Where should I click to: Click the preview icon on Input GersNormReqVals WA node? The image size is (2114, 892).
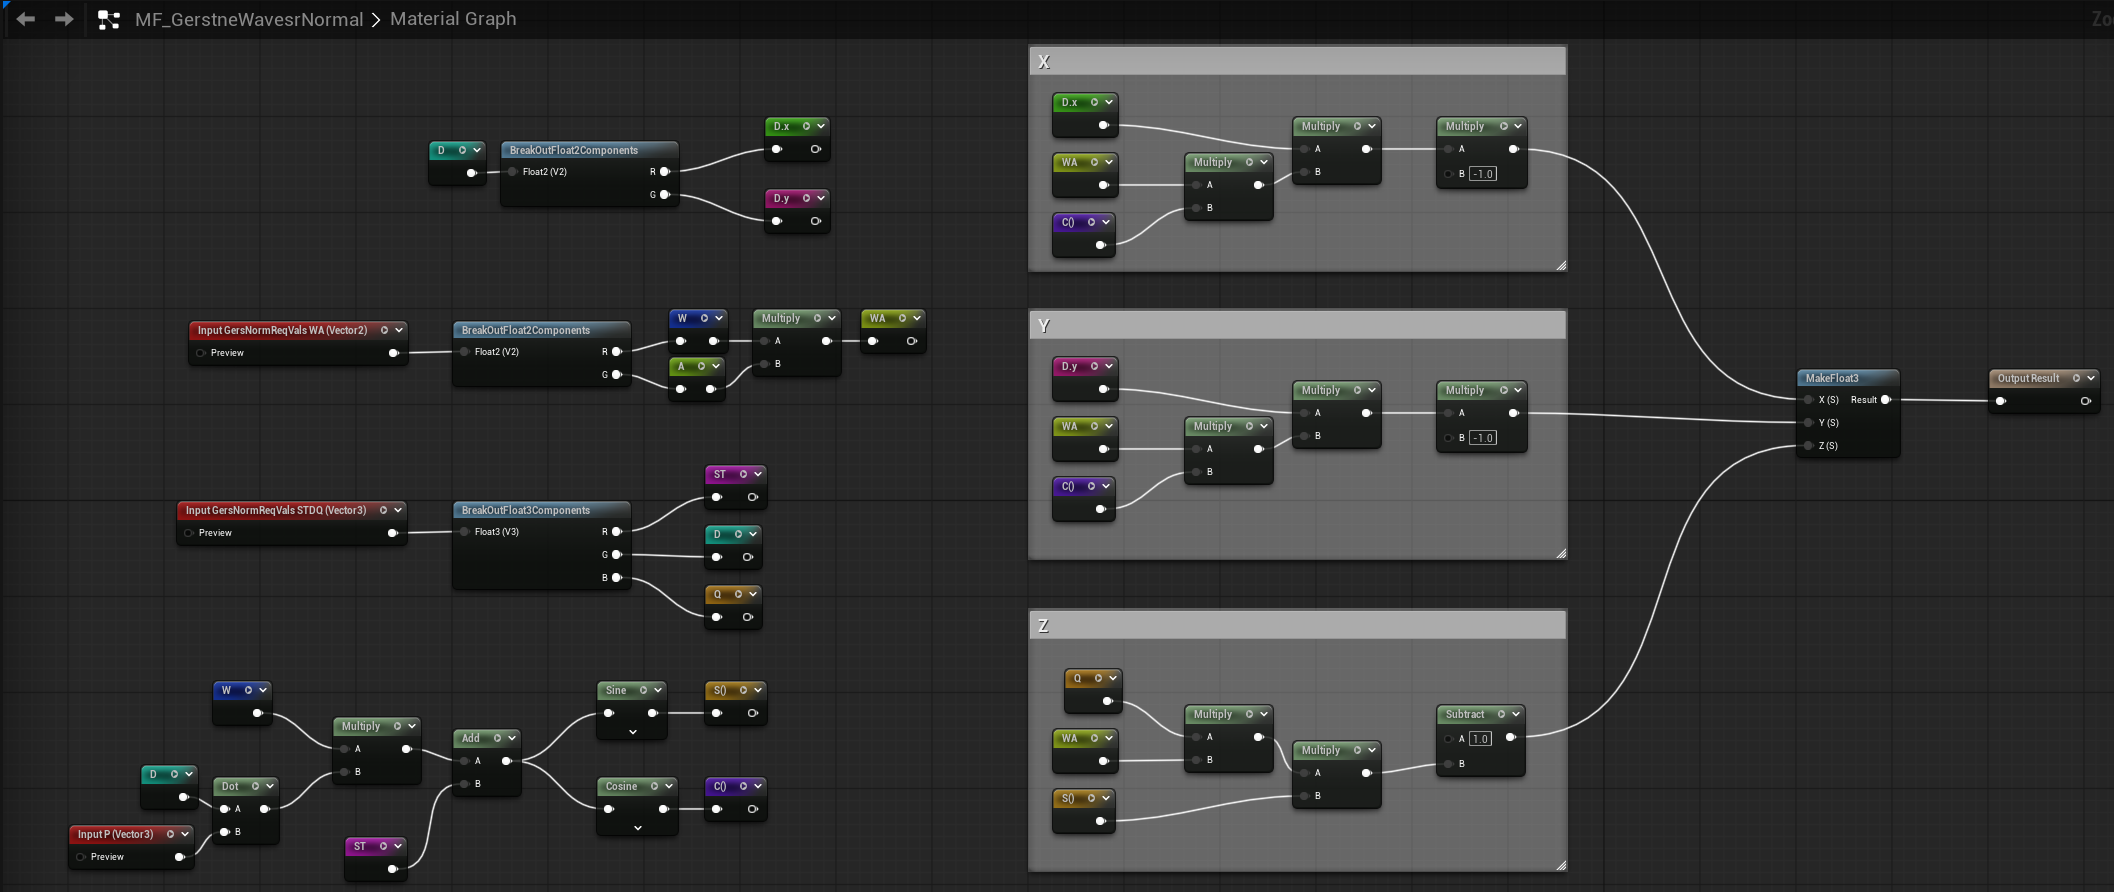pos(384,330)
